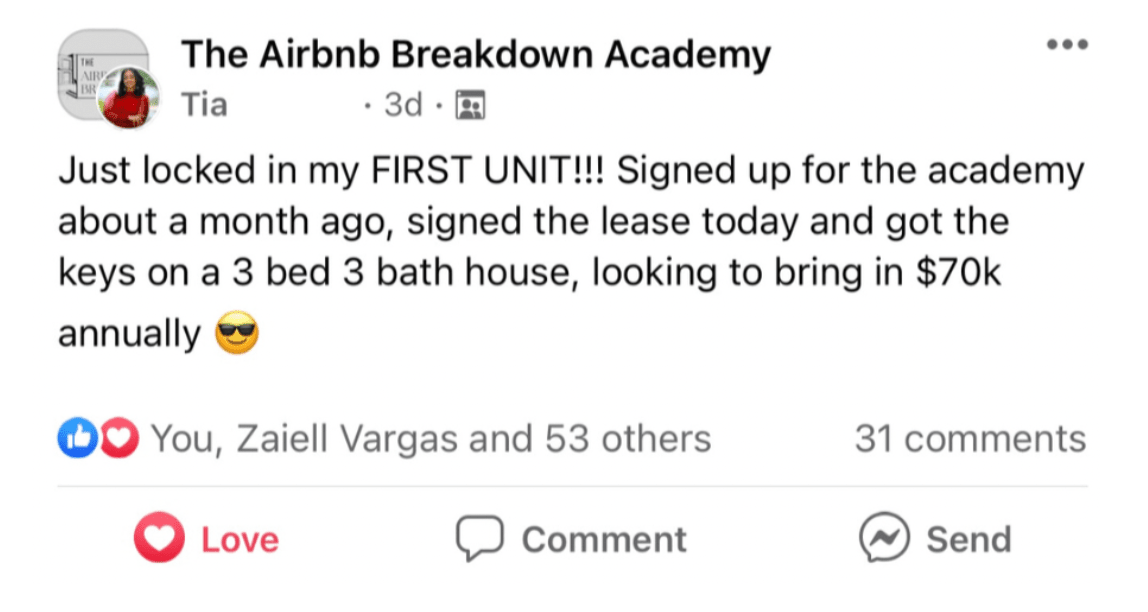This screenshot has width=1148, height=612.
Task: Click the word annually in the post
Action: (129, 333)
